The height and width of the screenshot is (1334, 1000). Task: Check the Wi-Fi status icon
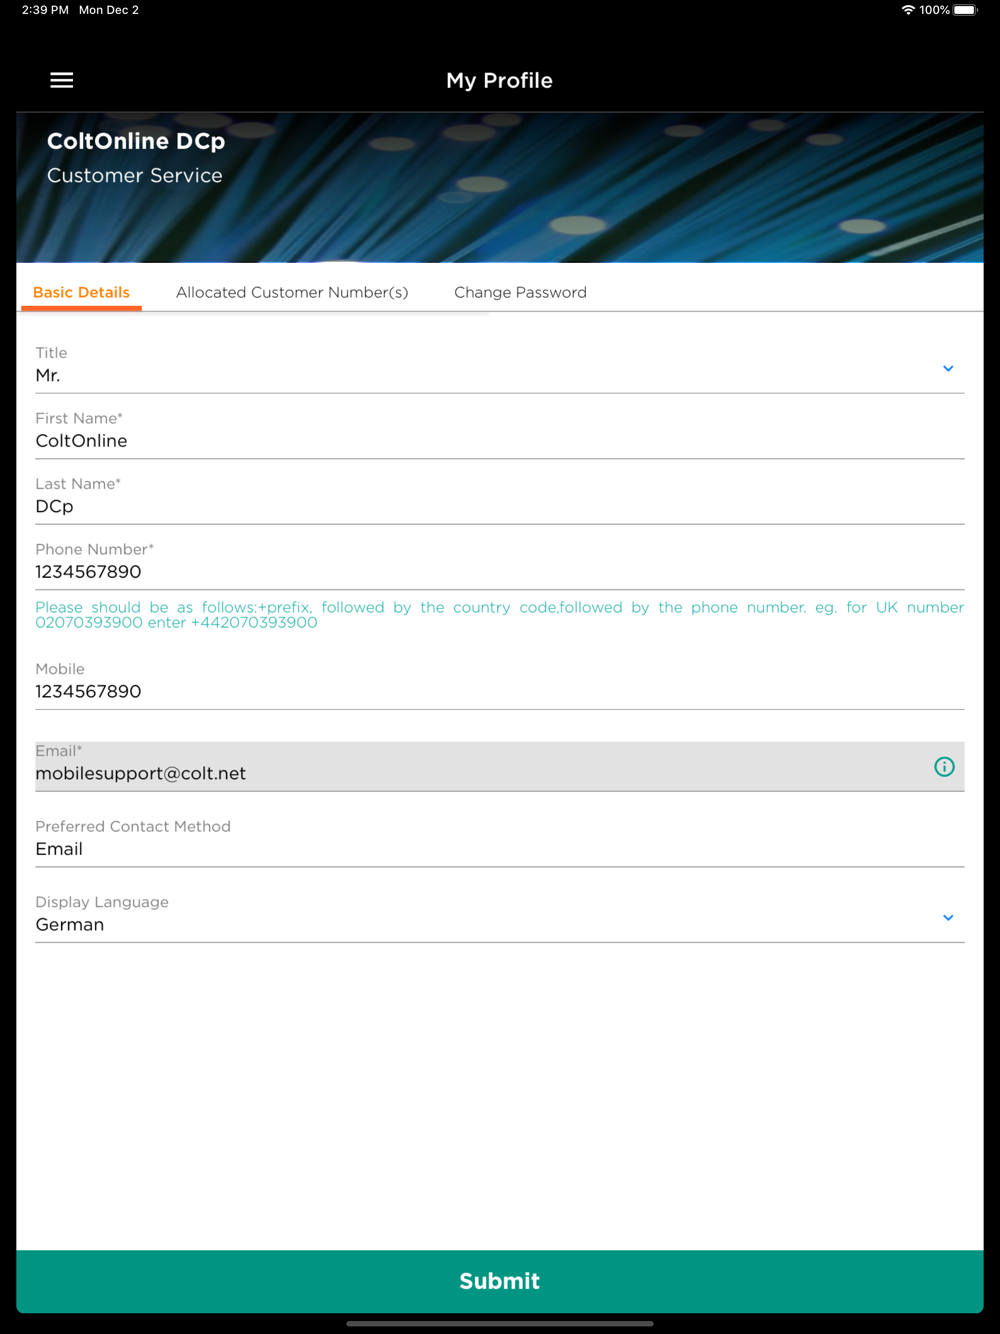[908, 10]
